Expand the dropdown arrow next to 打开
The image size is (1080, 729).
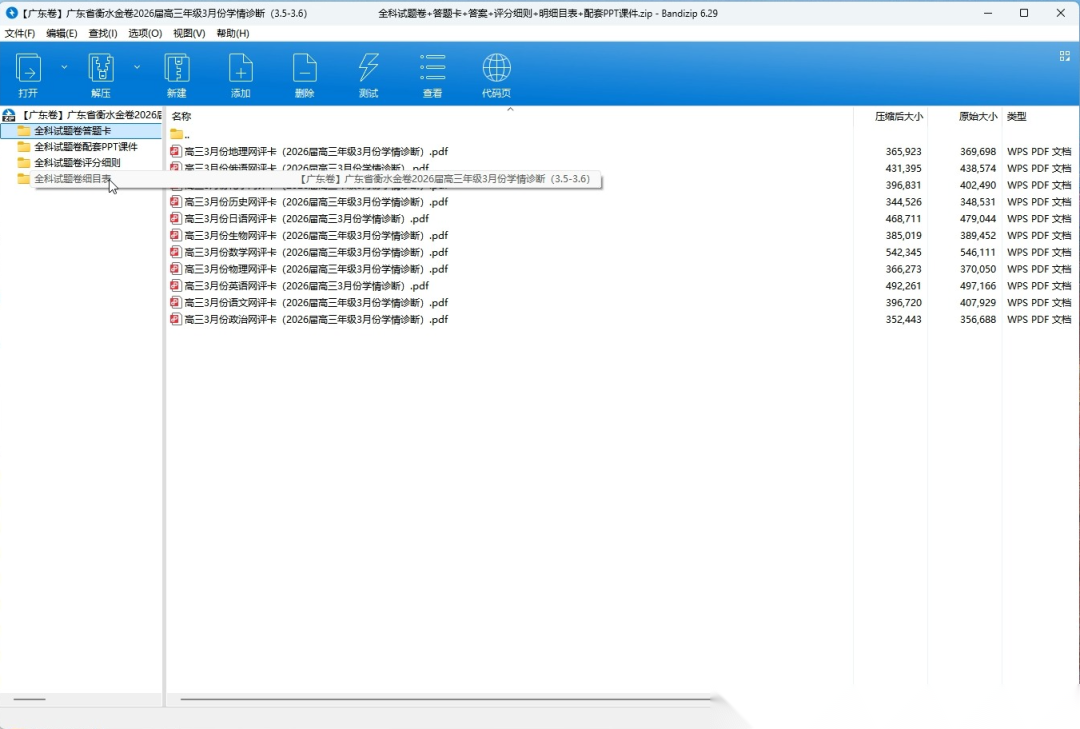(x=64, y=67)
